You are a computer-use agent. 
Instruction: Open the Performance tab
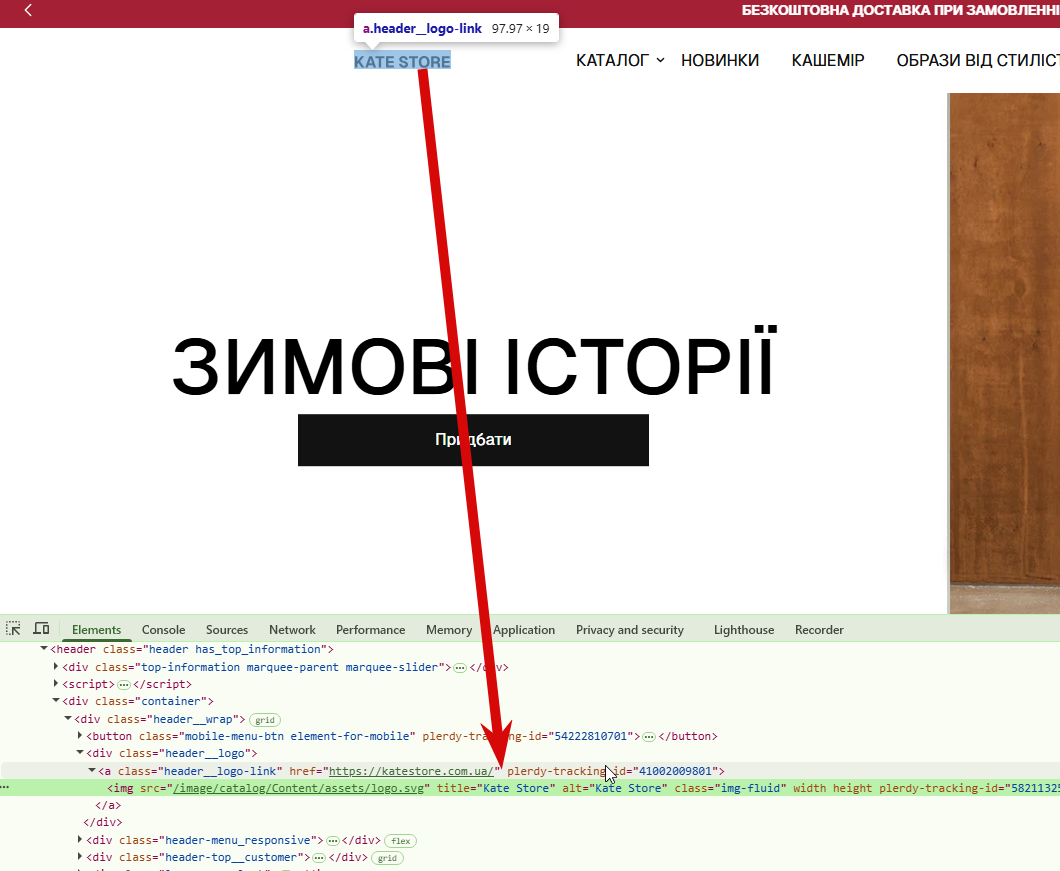(370, 630)
